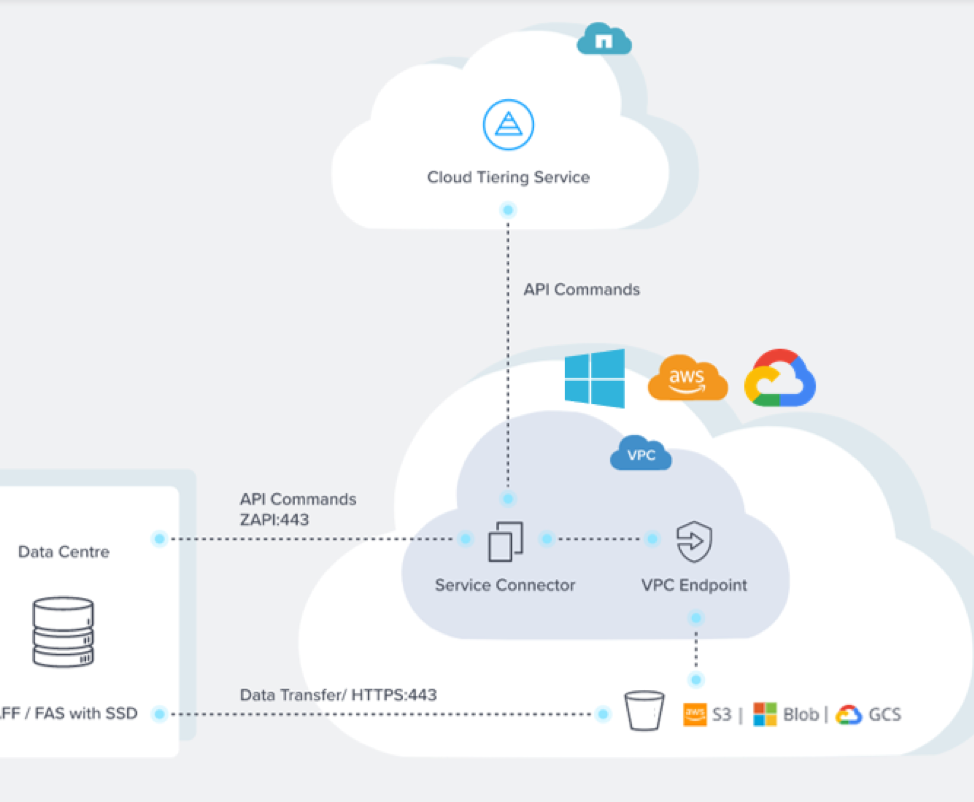Viewport: 974px width, 802px height.
Task: Select the small GCS cloud icon
Action: 849,714
